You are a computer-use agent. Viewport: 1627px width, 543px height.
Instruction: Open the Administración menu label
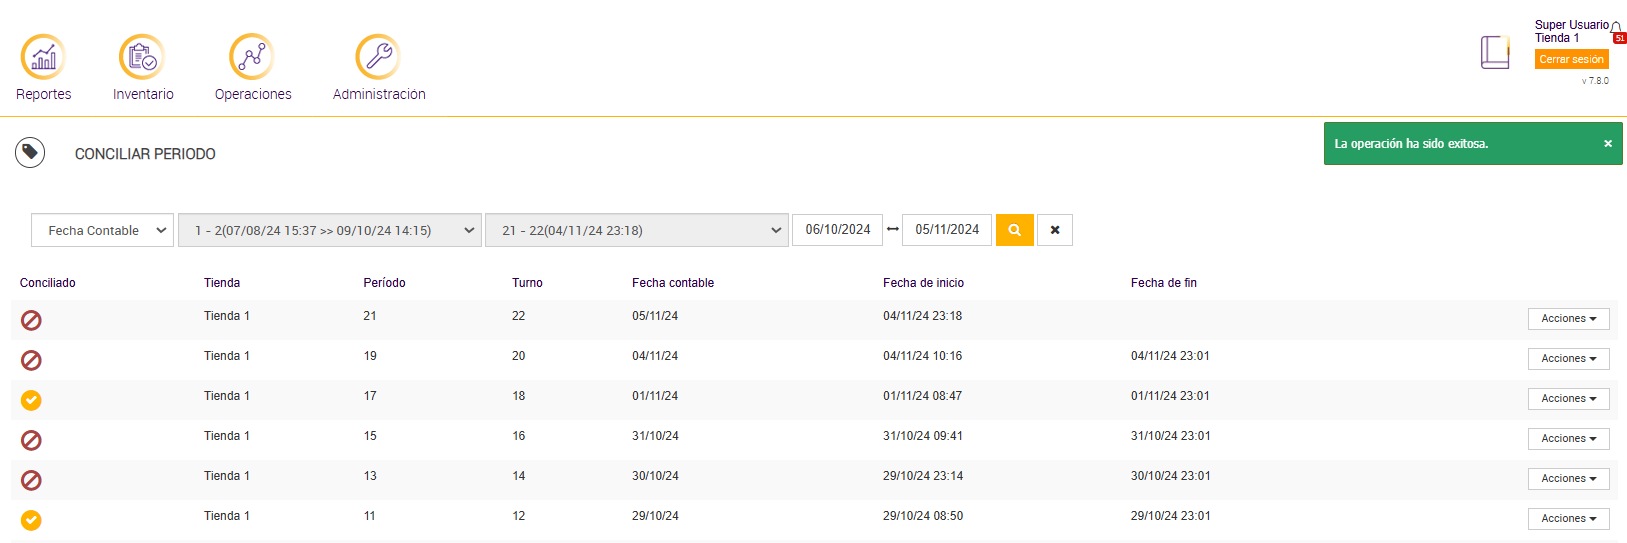pyautogui.click(x=379, y=94)
